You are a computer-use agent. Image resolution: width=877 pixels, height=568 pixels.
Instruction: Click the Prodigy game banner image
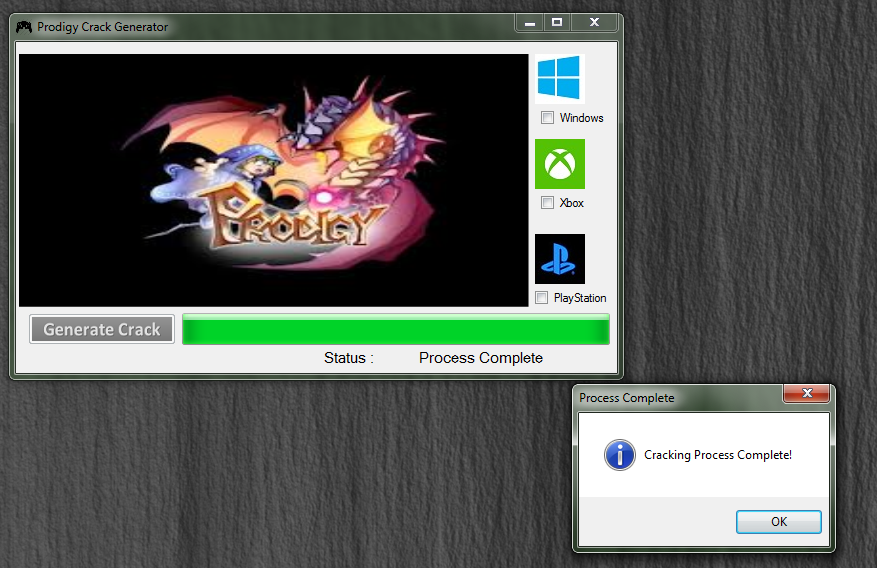tap(274, 180)
